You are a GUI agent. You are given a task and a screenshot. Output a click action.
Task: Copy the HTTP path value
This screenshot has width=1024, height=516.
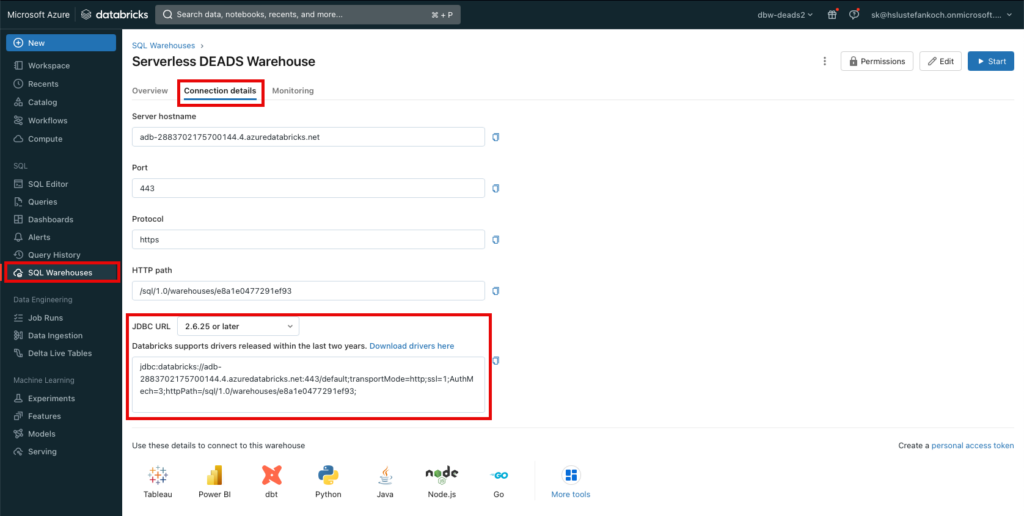tap(495, 291)
